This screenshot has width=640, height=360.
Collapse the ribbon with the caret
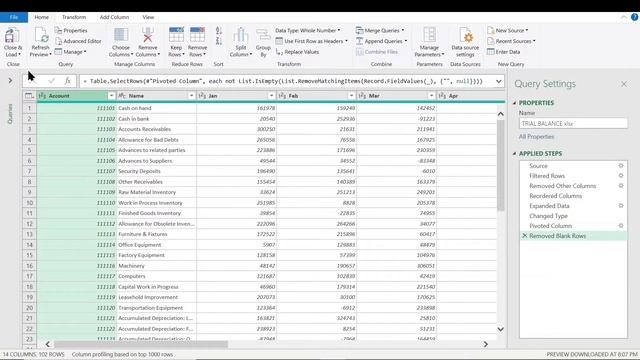(623, 17)
